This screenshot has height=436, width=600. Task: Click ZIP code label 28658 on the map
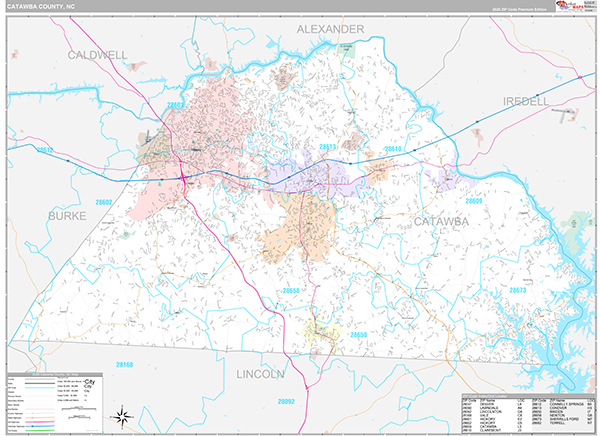point(291,291)
